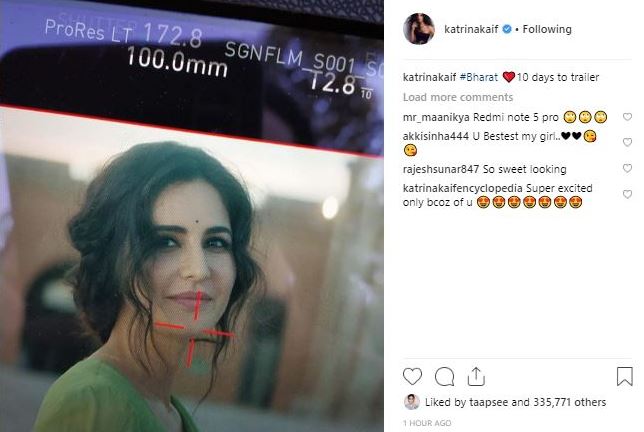Open katrinakaif profile picture avatar
Screen dimensions: 644x432
[x=419, y=29]
